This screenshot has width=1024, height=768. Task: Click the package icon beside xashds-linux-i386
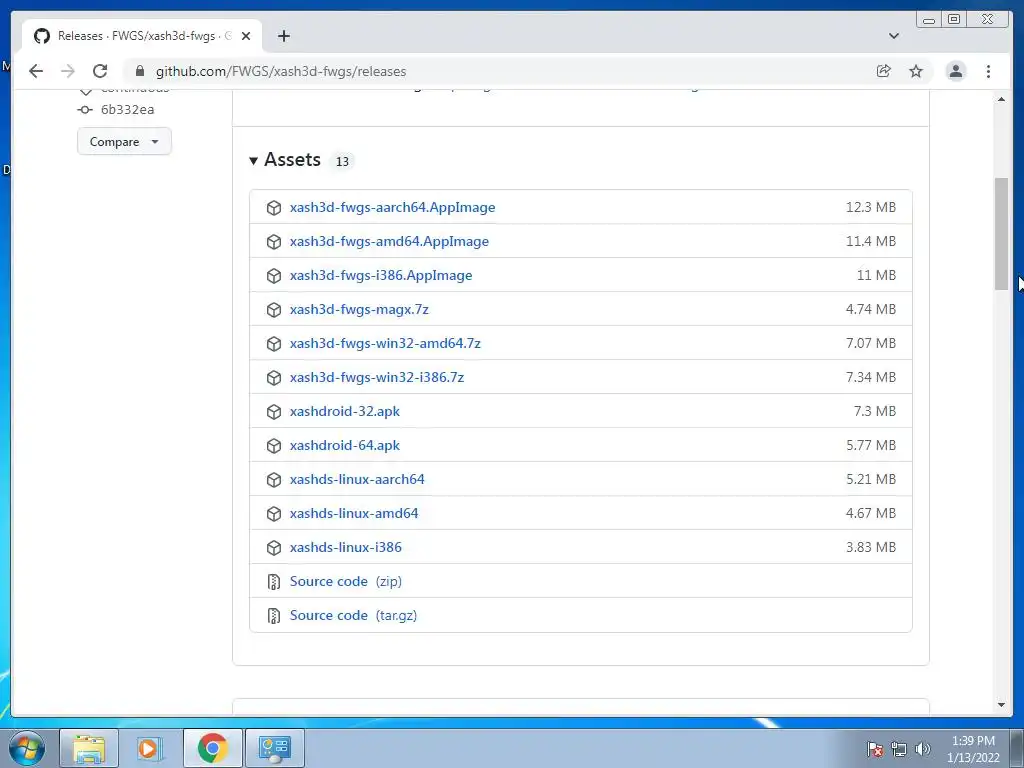[274, 547]
